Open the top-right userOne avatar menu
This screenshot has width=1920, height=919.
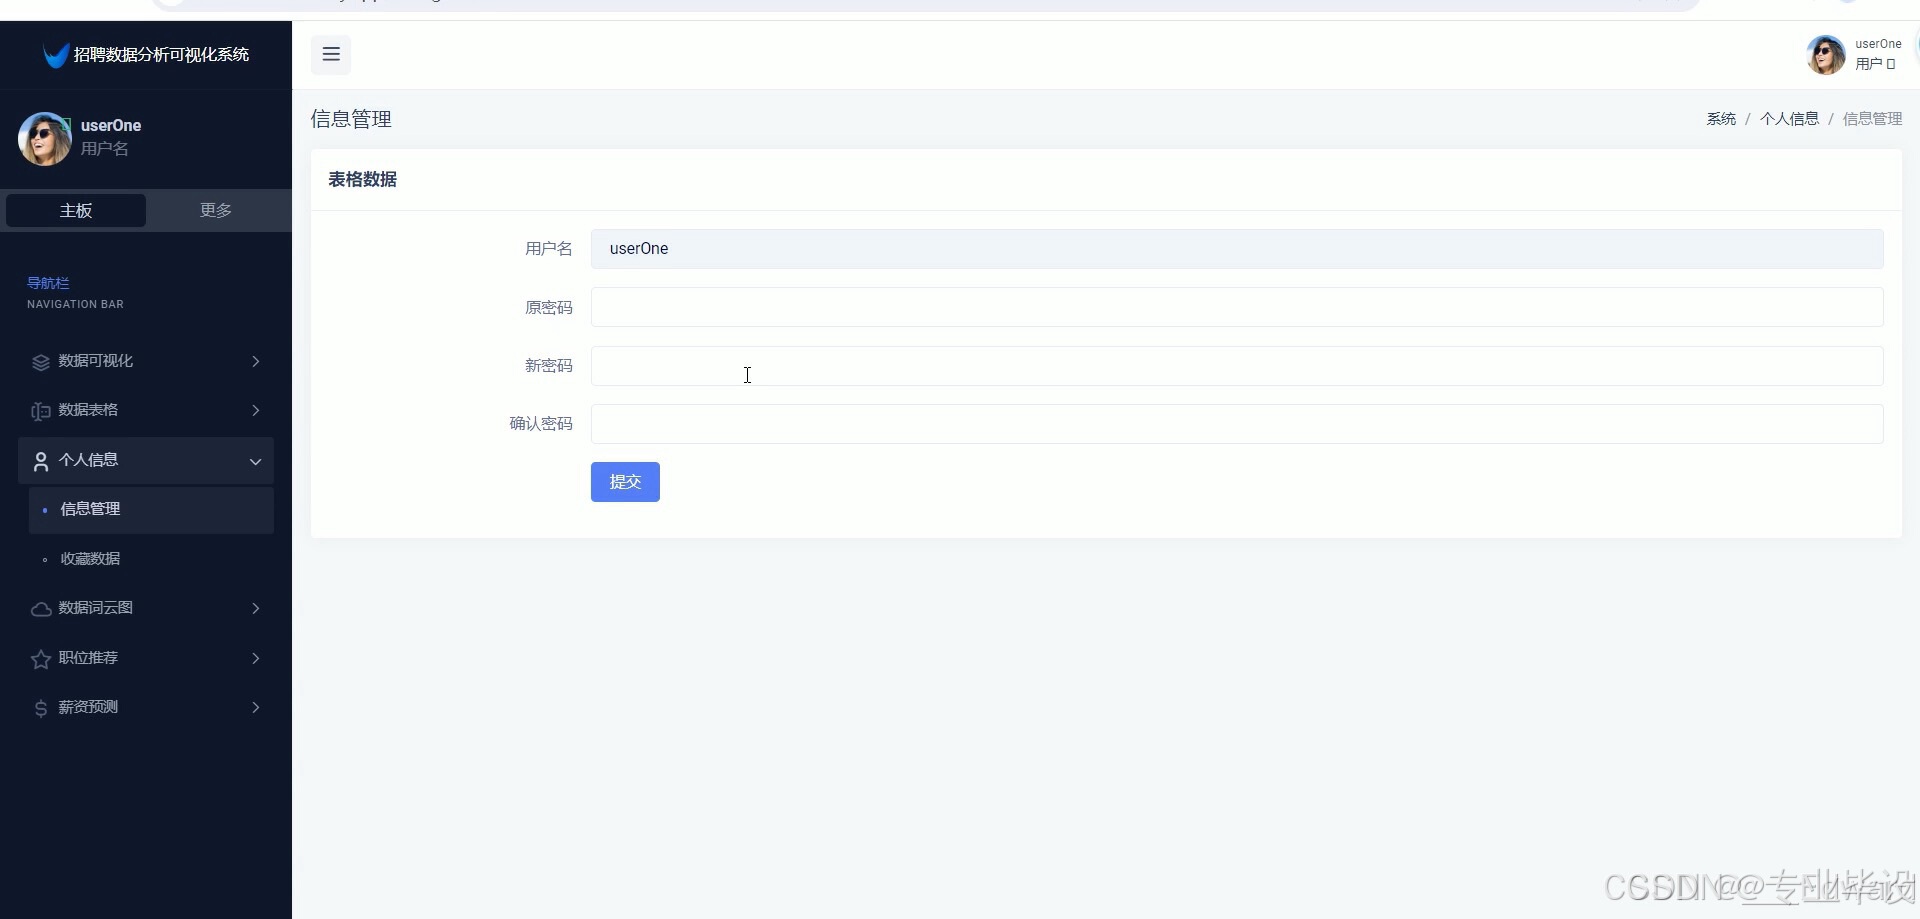[x=1826, y=55]
